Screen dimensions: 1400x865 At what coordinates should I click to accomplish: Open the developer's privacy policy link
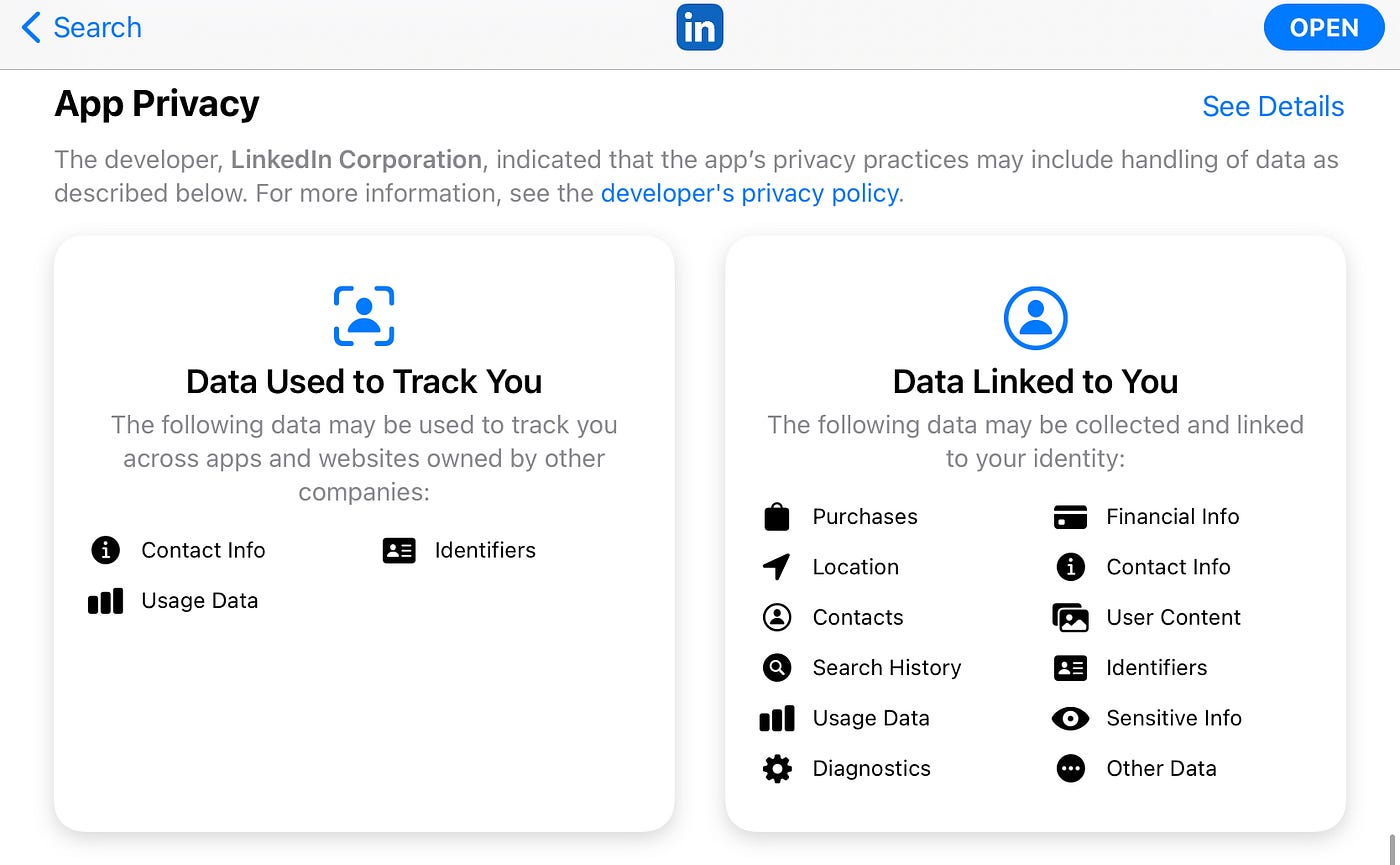(x=749, y=193)
